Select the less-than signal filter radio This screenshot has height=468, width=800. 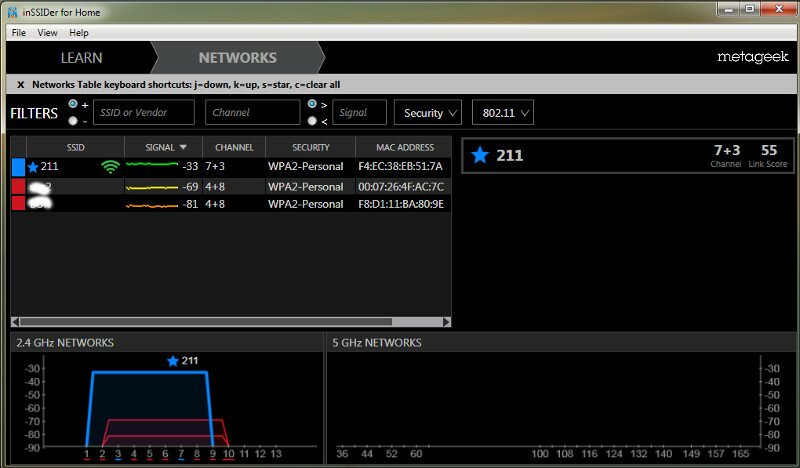coord(312,121)
